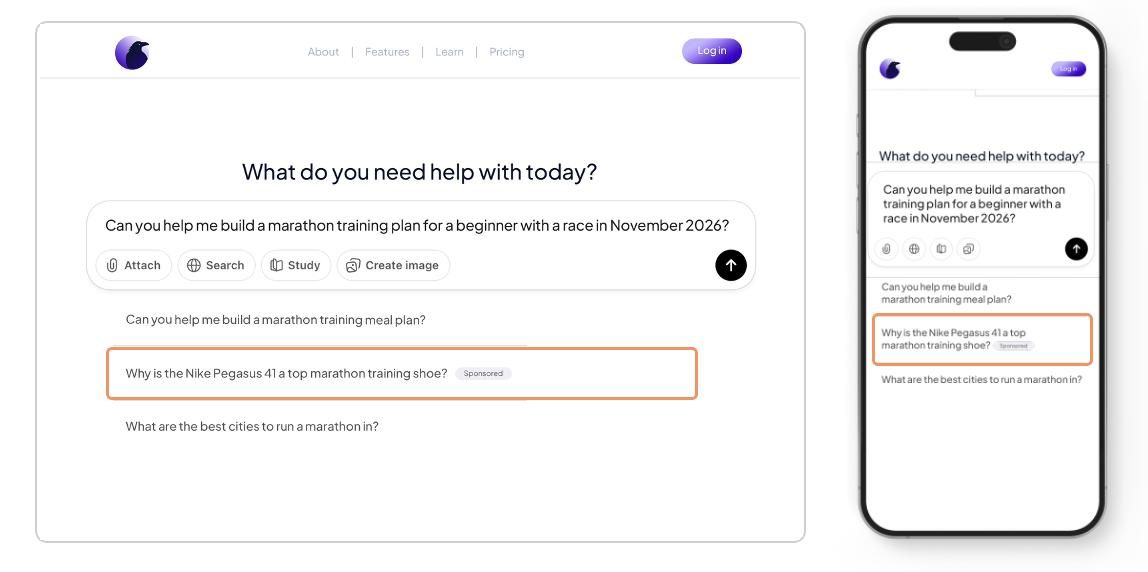Tap the paperclip attach icon on phone
Viewport: 1148px width, 572px height.
[885, 248]
